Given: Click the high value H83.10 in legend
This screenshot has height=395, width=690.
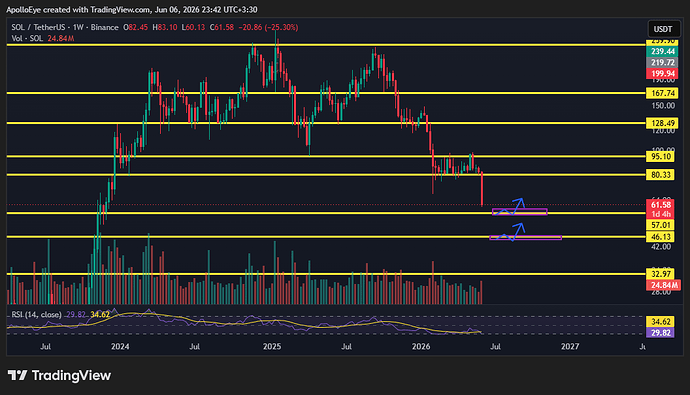Looking at the screenshot, I should (165, 27).
